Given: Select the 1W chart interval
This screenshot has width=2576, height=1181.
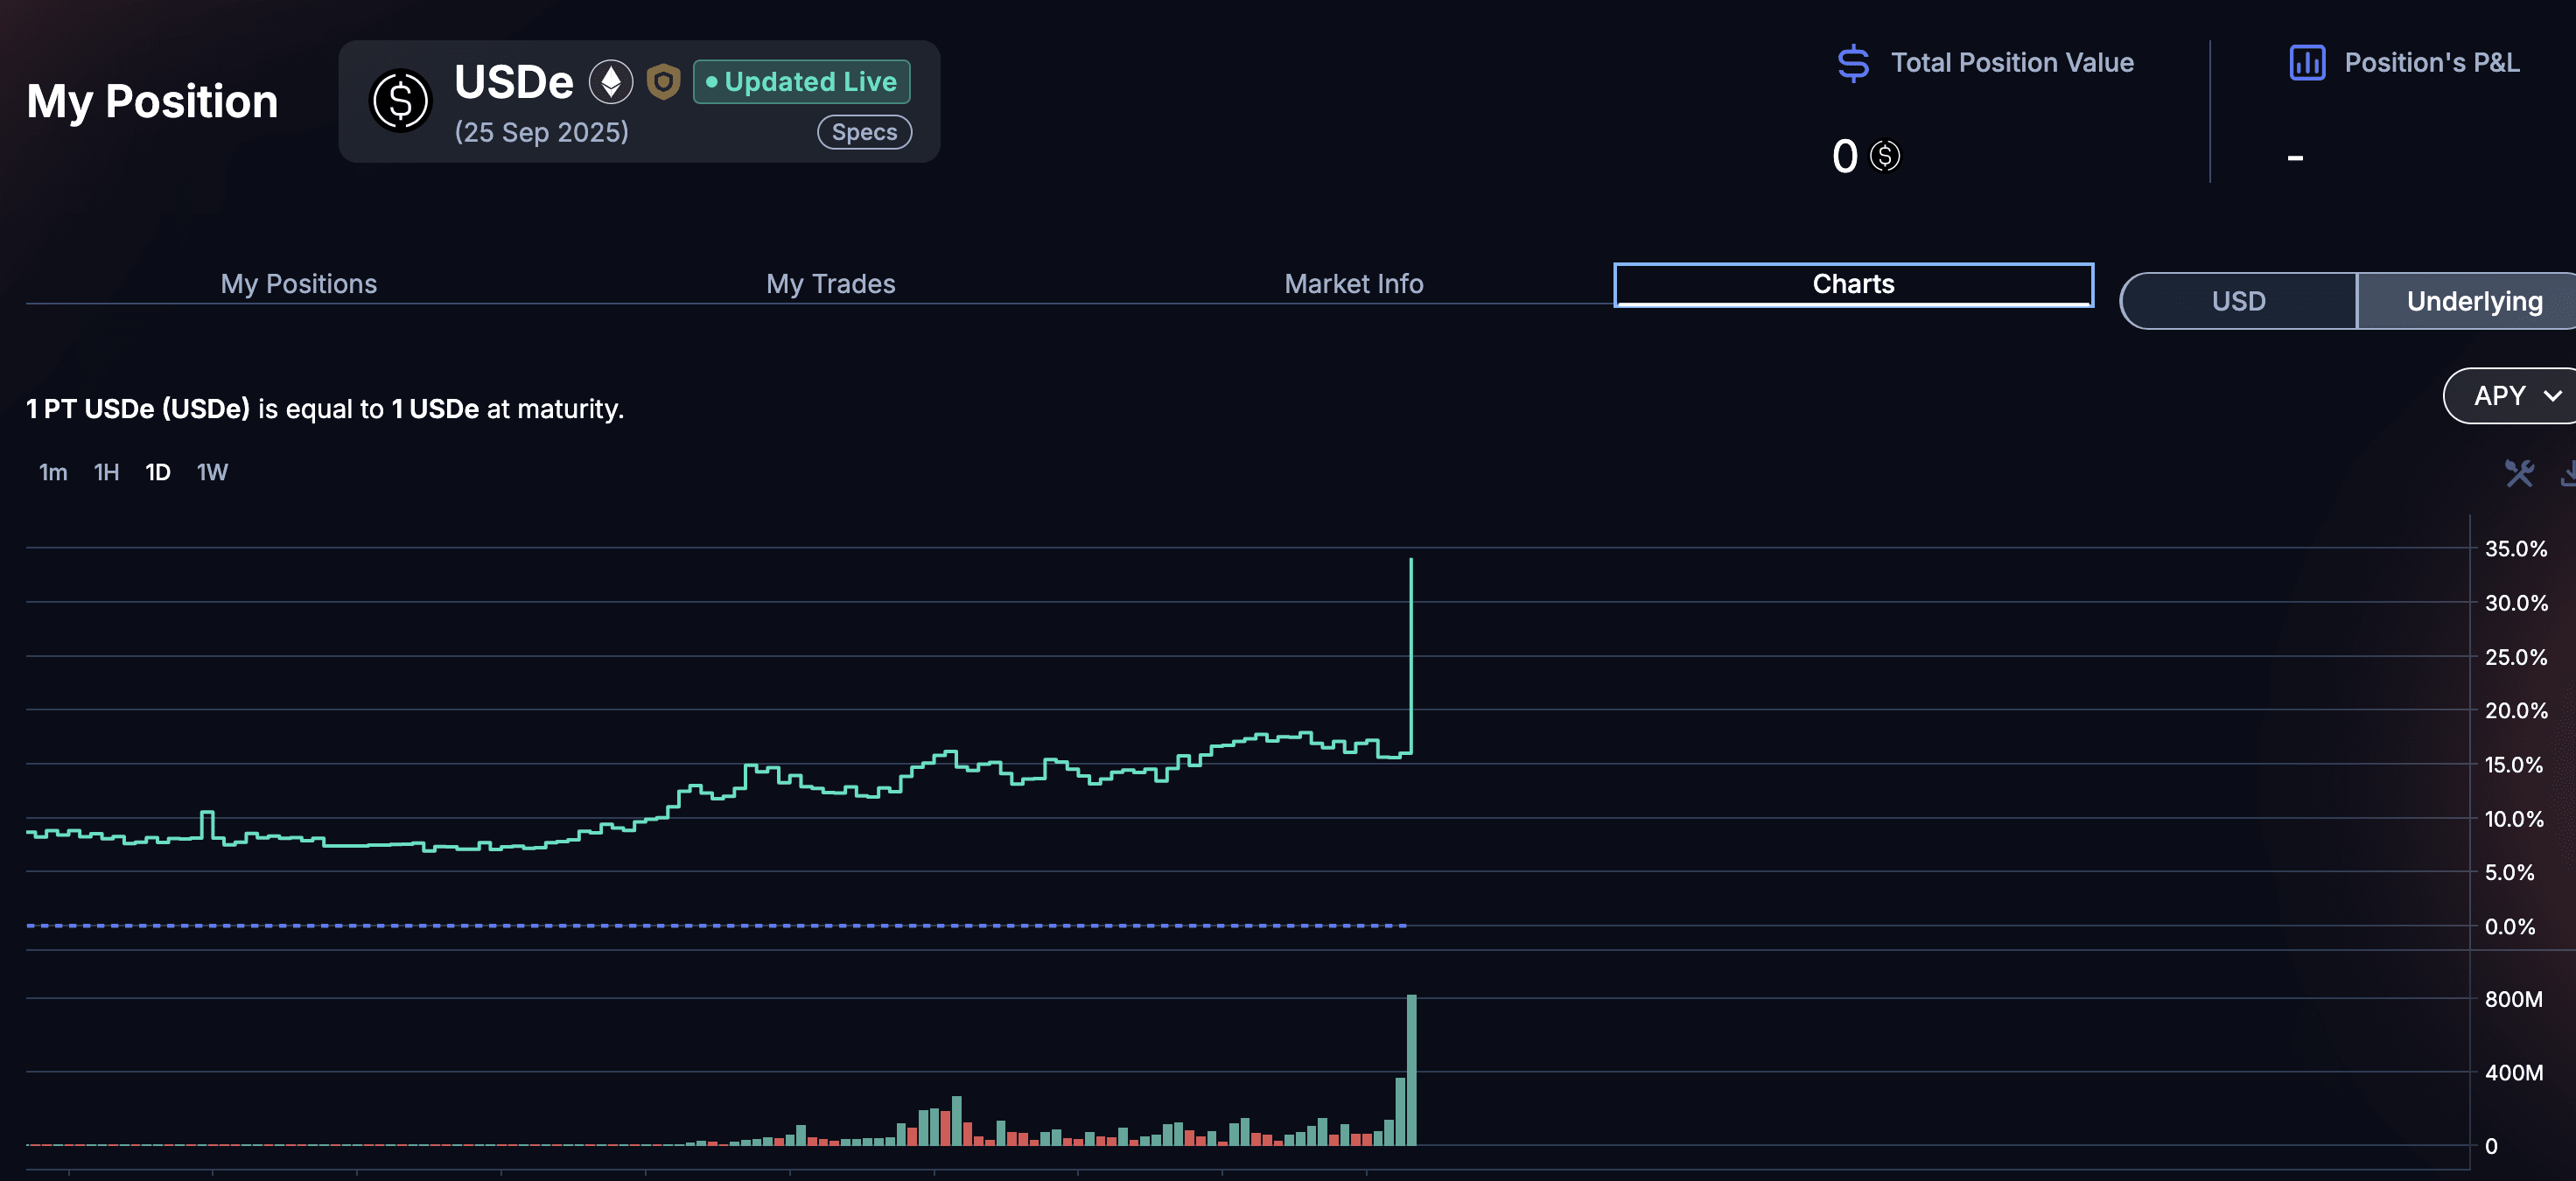Looking at the screenshot, I should click(x=212, y=472).
